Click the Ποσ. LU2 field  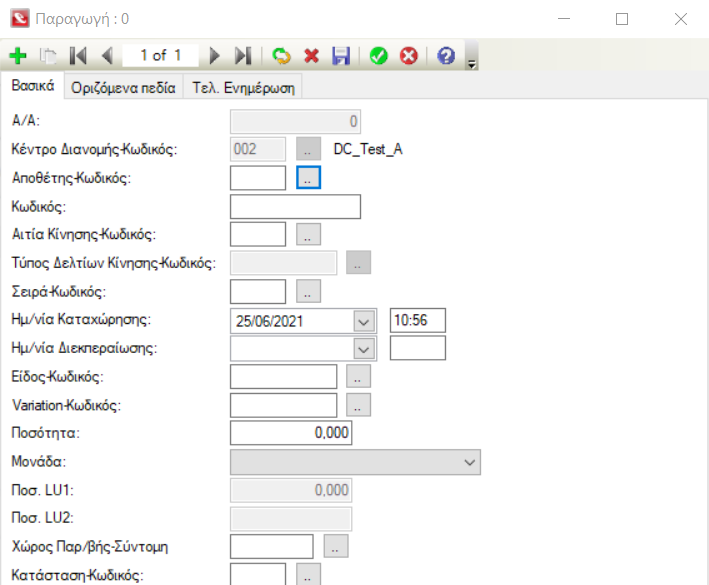(x=291, y=519)
